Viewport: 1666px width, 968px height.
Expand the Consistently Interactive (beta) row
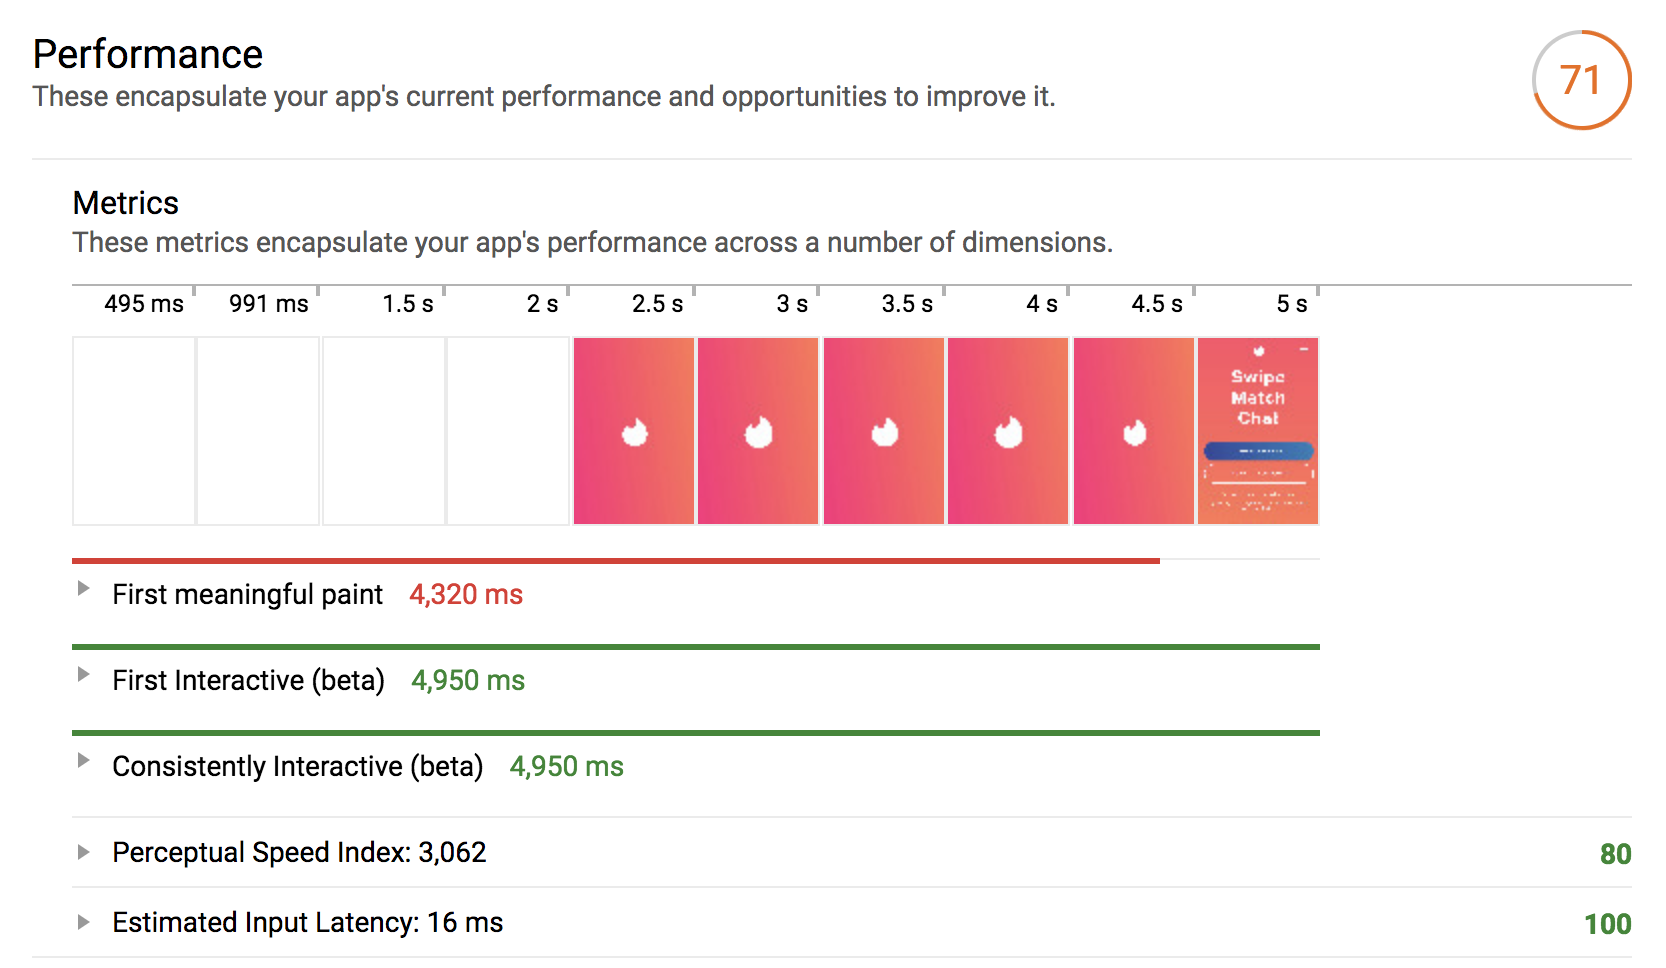click(84, 761)
